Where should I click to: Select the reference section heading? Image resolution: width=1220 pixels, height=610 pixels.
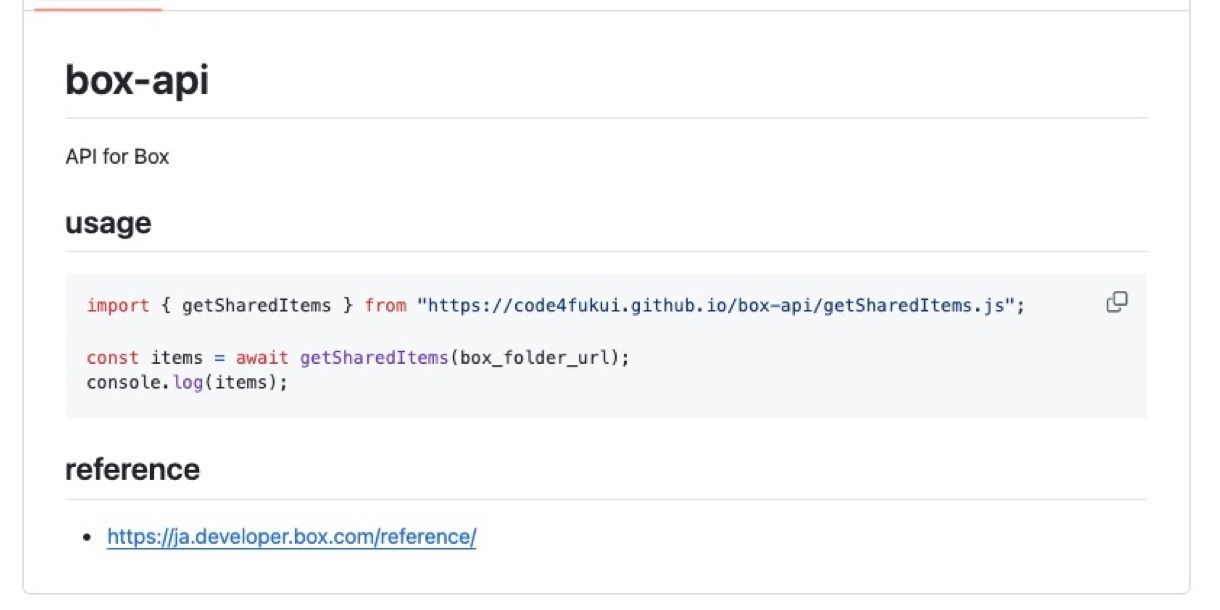[132, 469]
